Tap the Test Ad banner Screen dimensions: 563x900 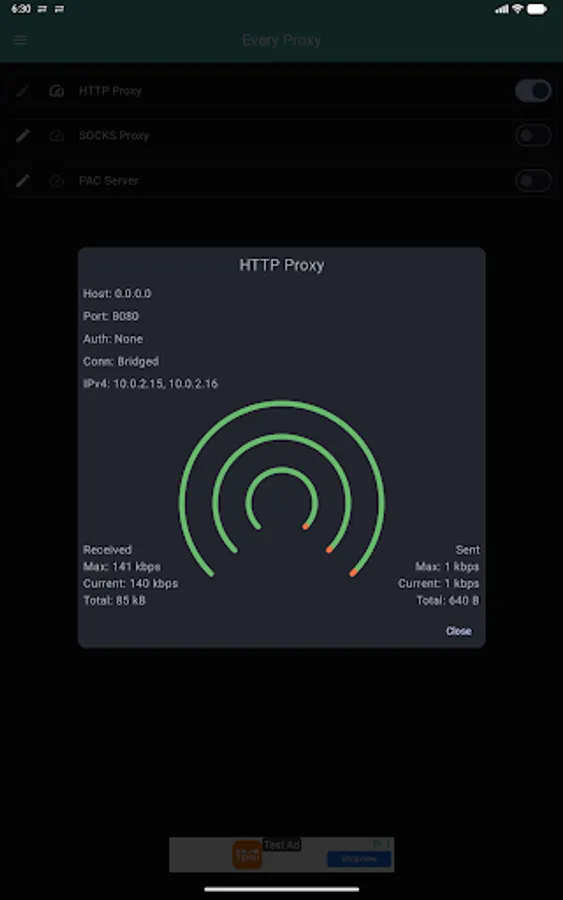(x=281, y=855)
